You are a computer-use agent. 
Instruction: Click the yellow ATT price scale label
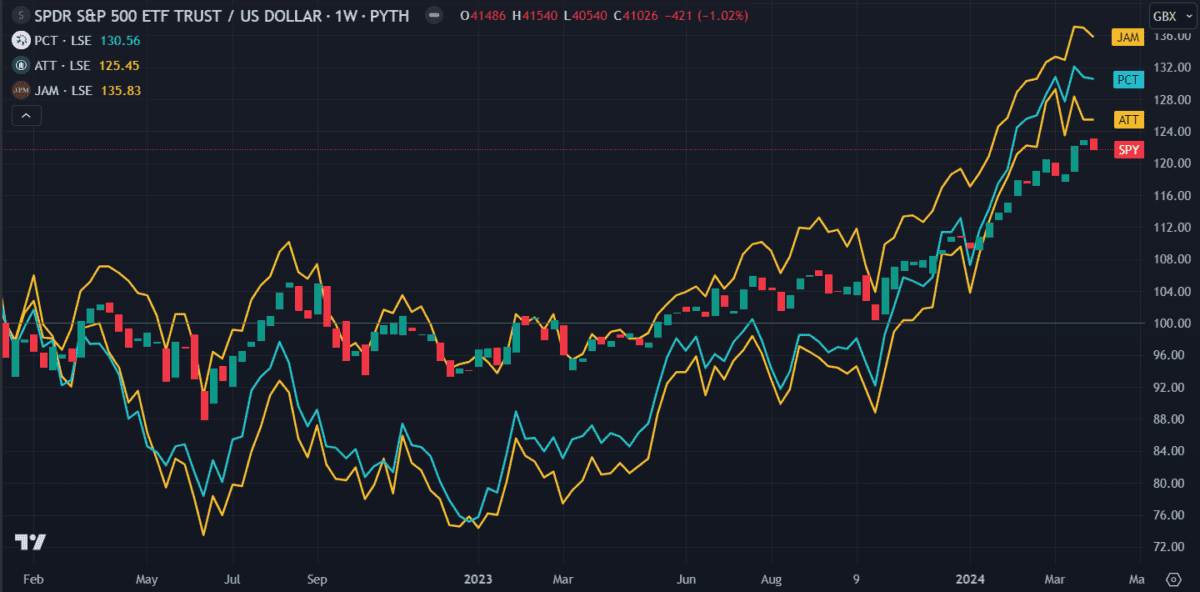pos(1128,120)
